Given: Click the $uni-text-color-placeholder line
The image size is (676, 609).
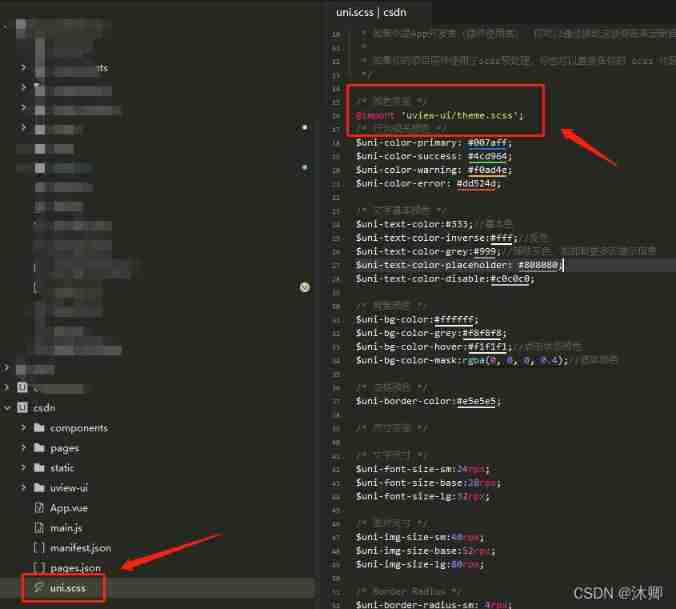Looking at the screenshot, I should [459, 265].
